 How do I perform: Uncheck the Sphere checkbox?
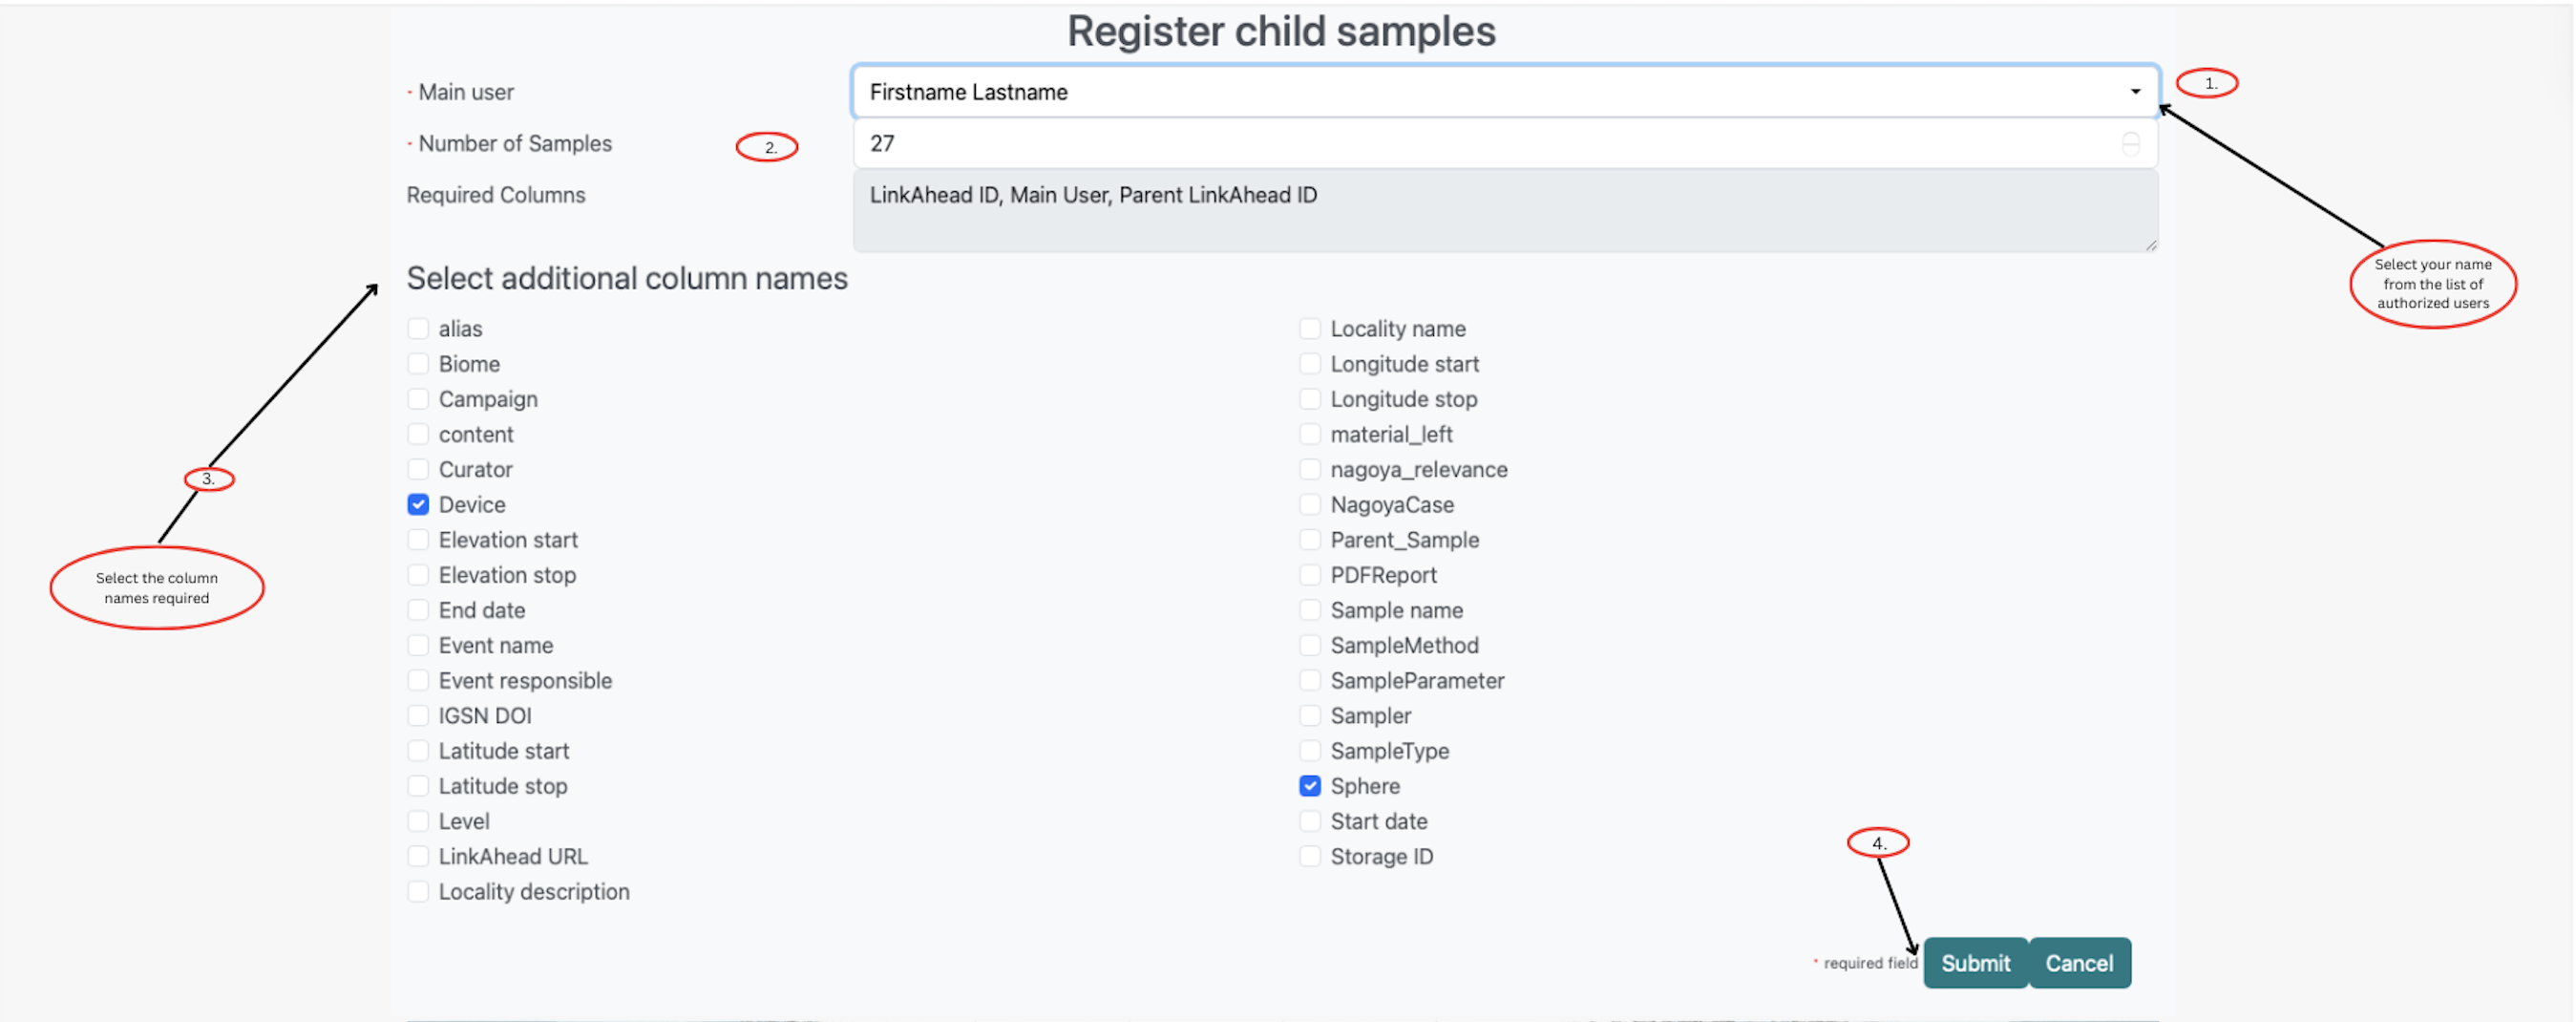[x=1310, y=786]
